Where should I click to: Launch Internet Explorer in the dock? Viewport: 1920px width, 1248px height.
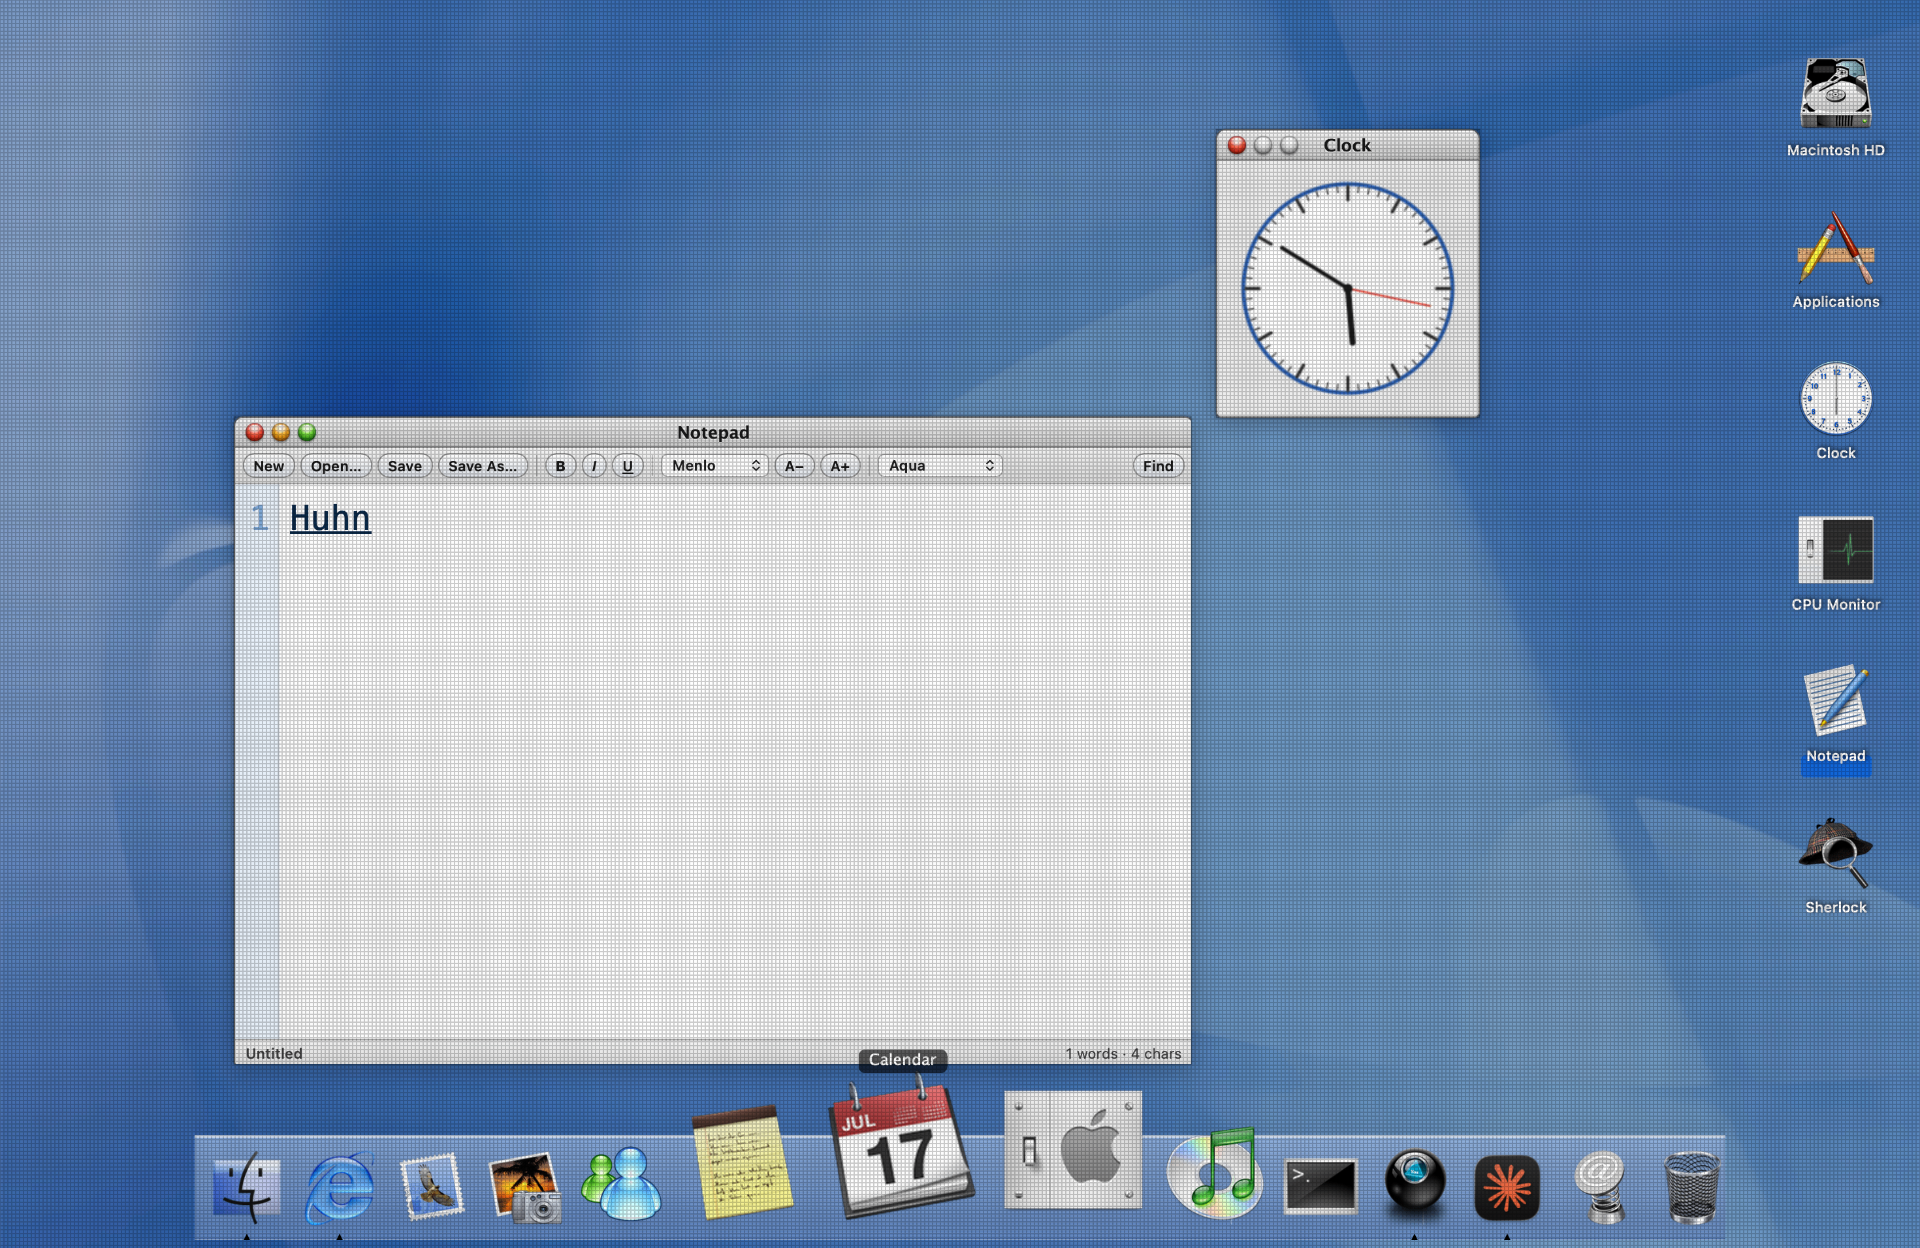(339, 1187)
